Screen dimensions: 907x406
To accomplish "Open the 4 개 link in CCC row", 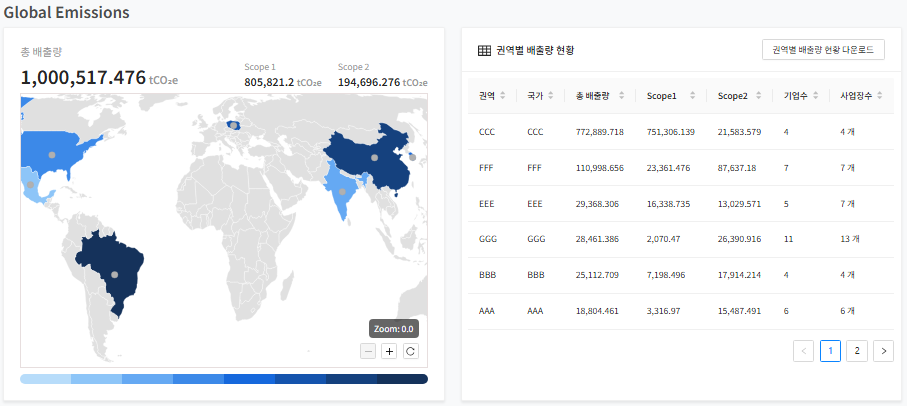I will [x=847, y=131].
